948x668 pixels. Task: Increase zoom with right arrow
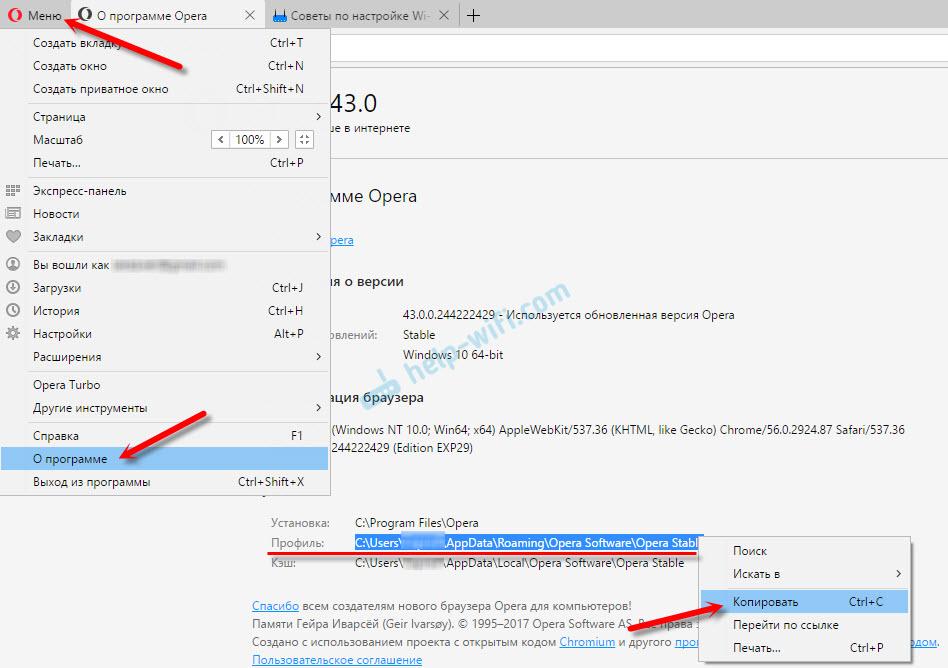click(x=279, y=140)
